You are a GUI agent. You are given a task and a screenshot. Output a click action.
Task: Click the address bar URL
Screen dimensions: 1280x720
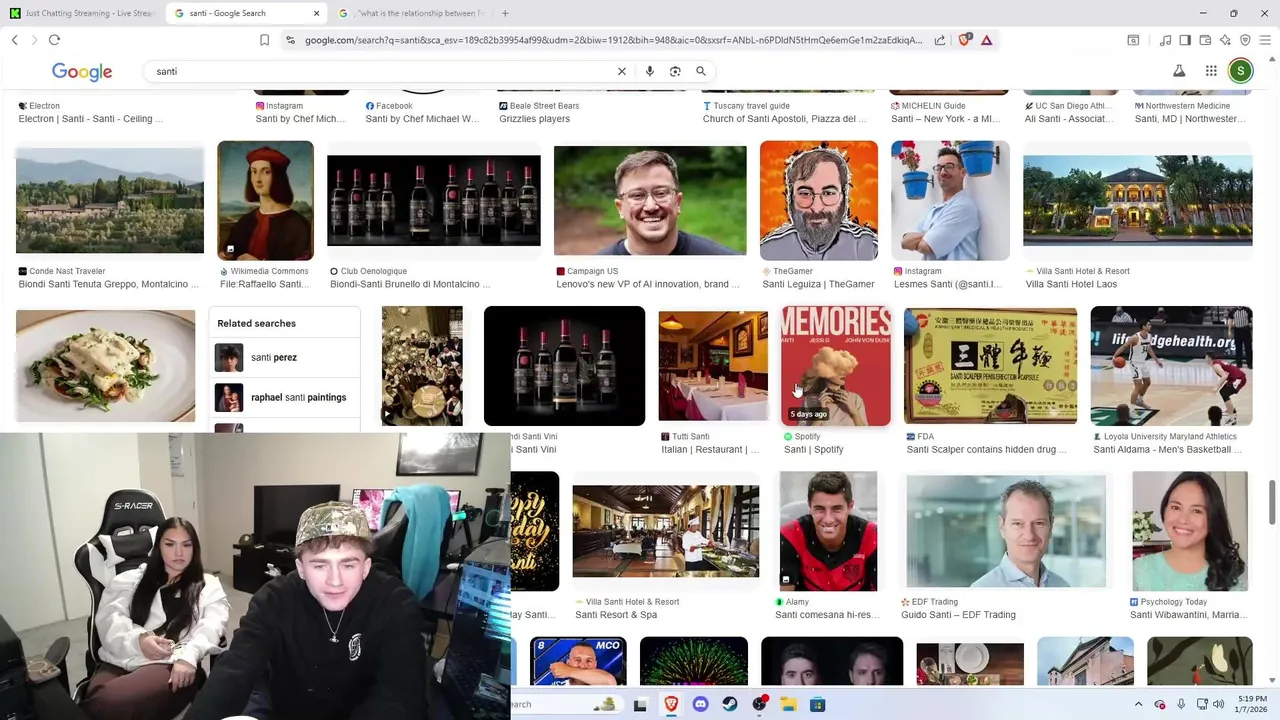pos(613,40)
